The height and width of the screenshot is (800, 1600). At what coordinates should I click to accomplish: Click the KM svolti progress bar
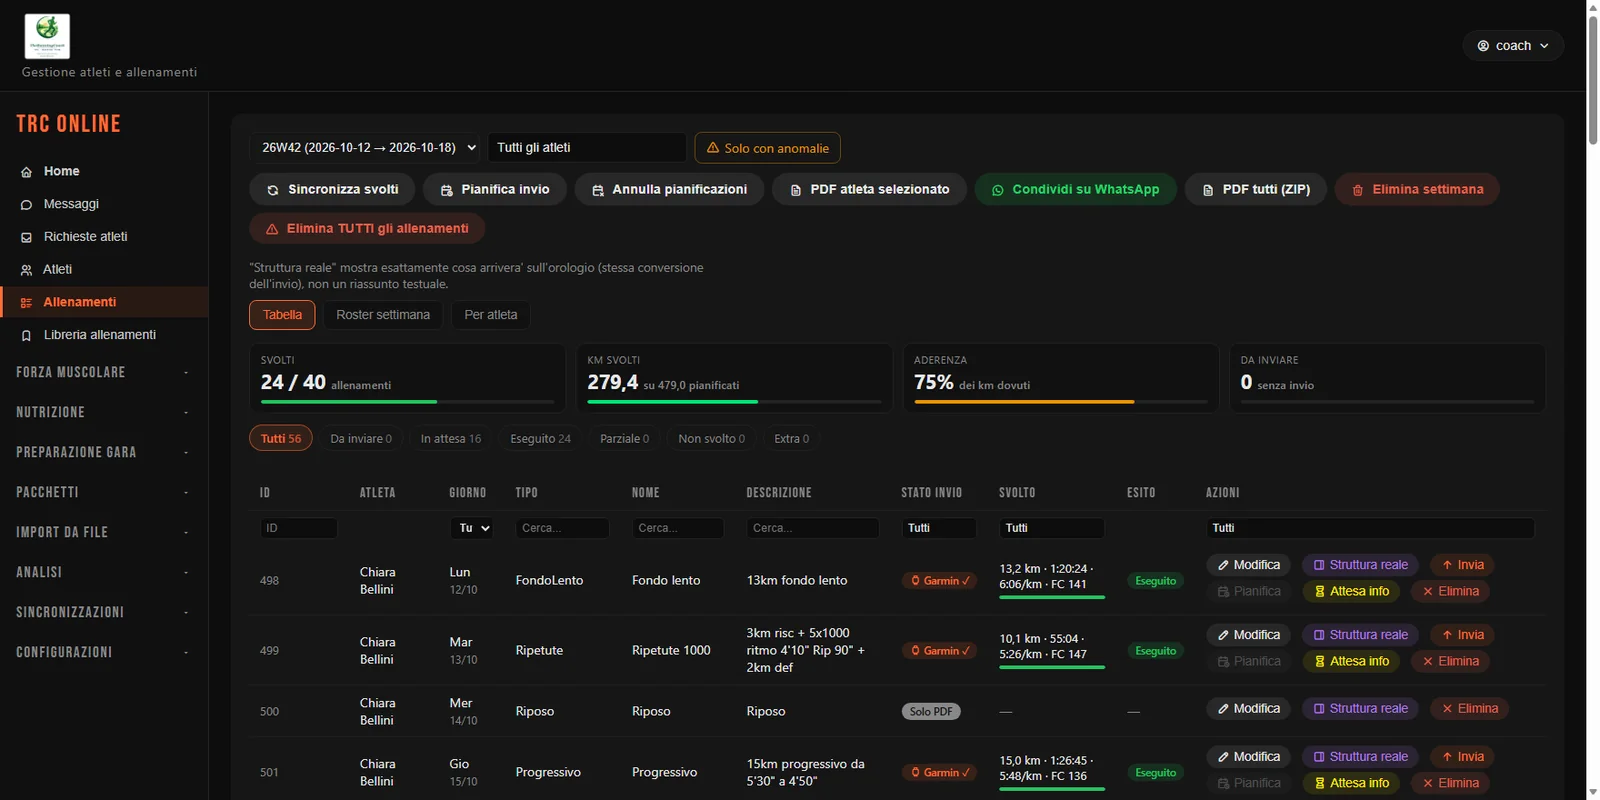734,402
